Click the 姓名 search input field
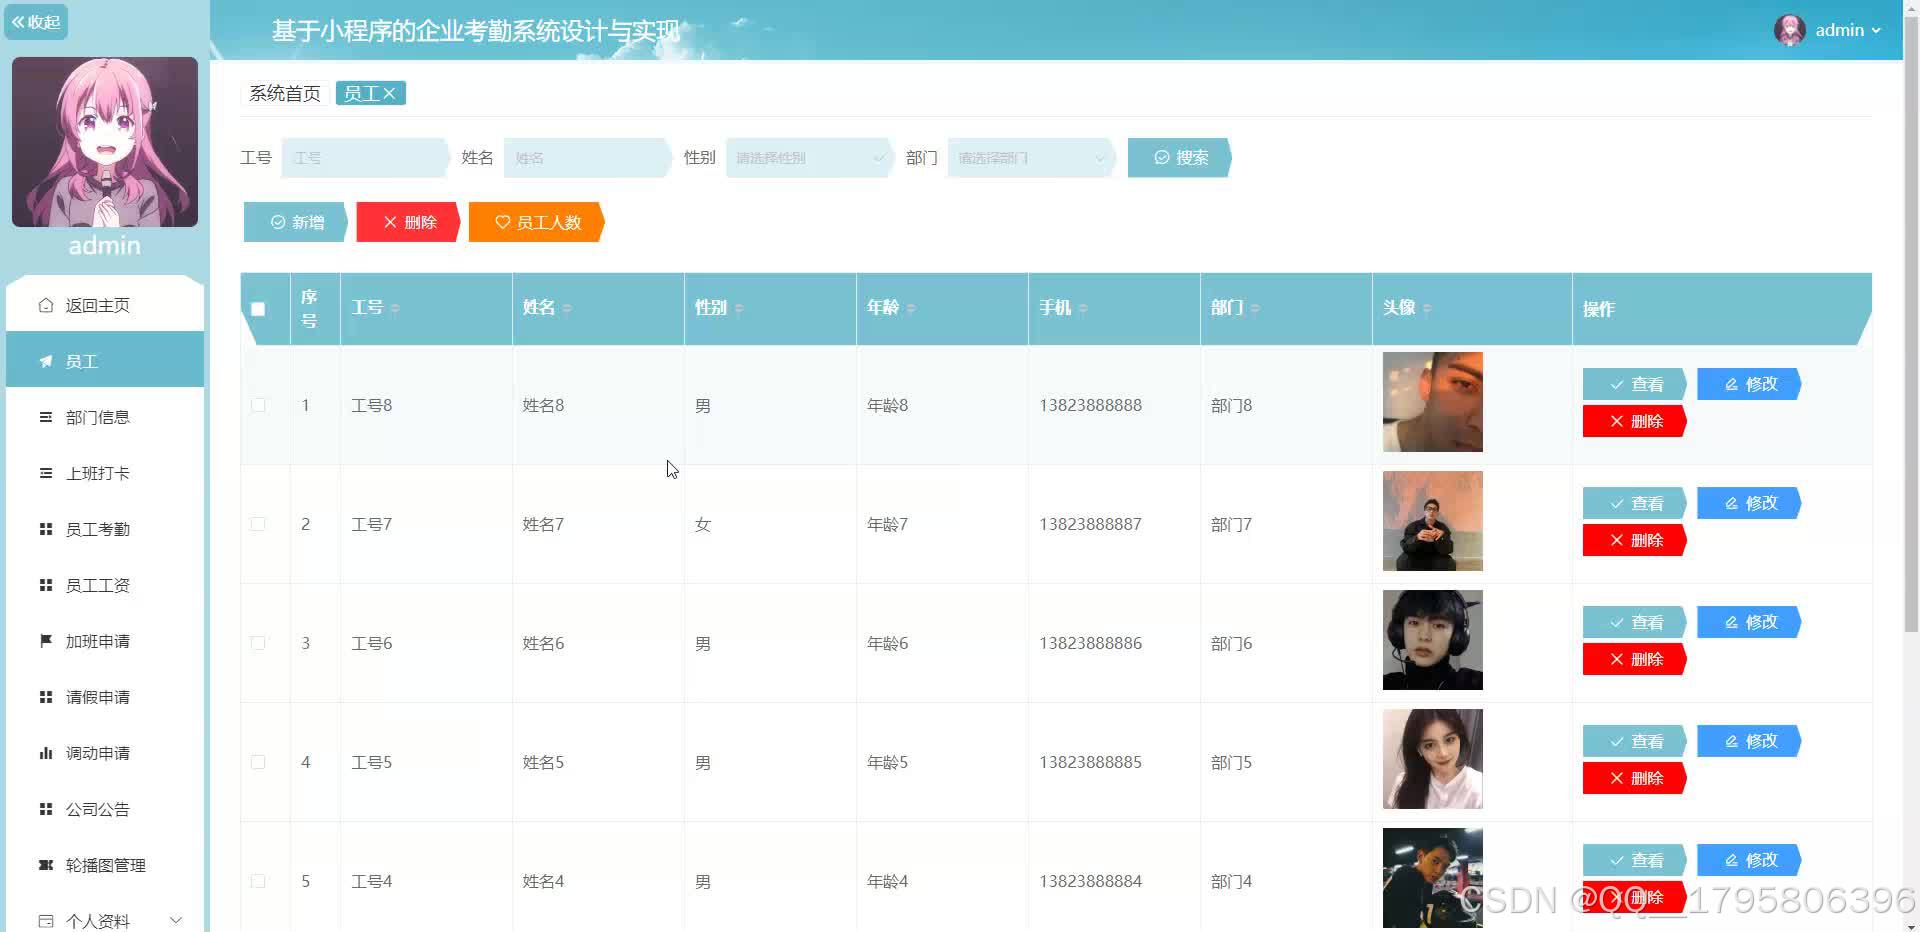The width and height of the screenshot is (1920, 932). (x=588, y=158)
